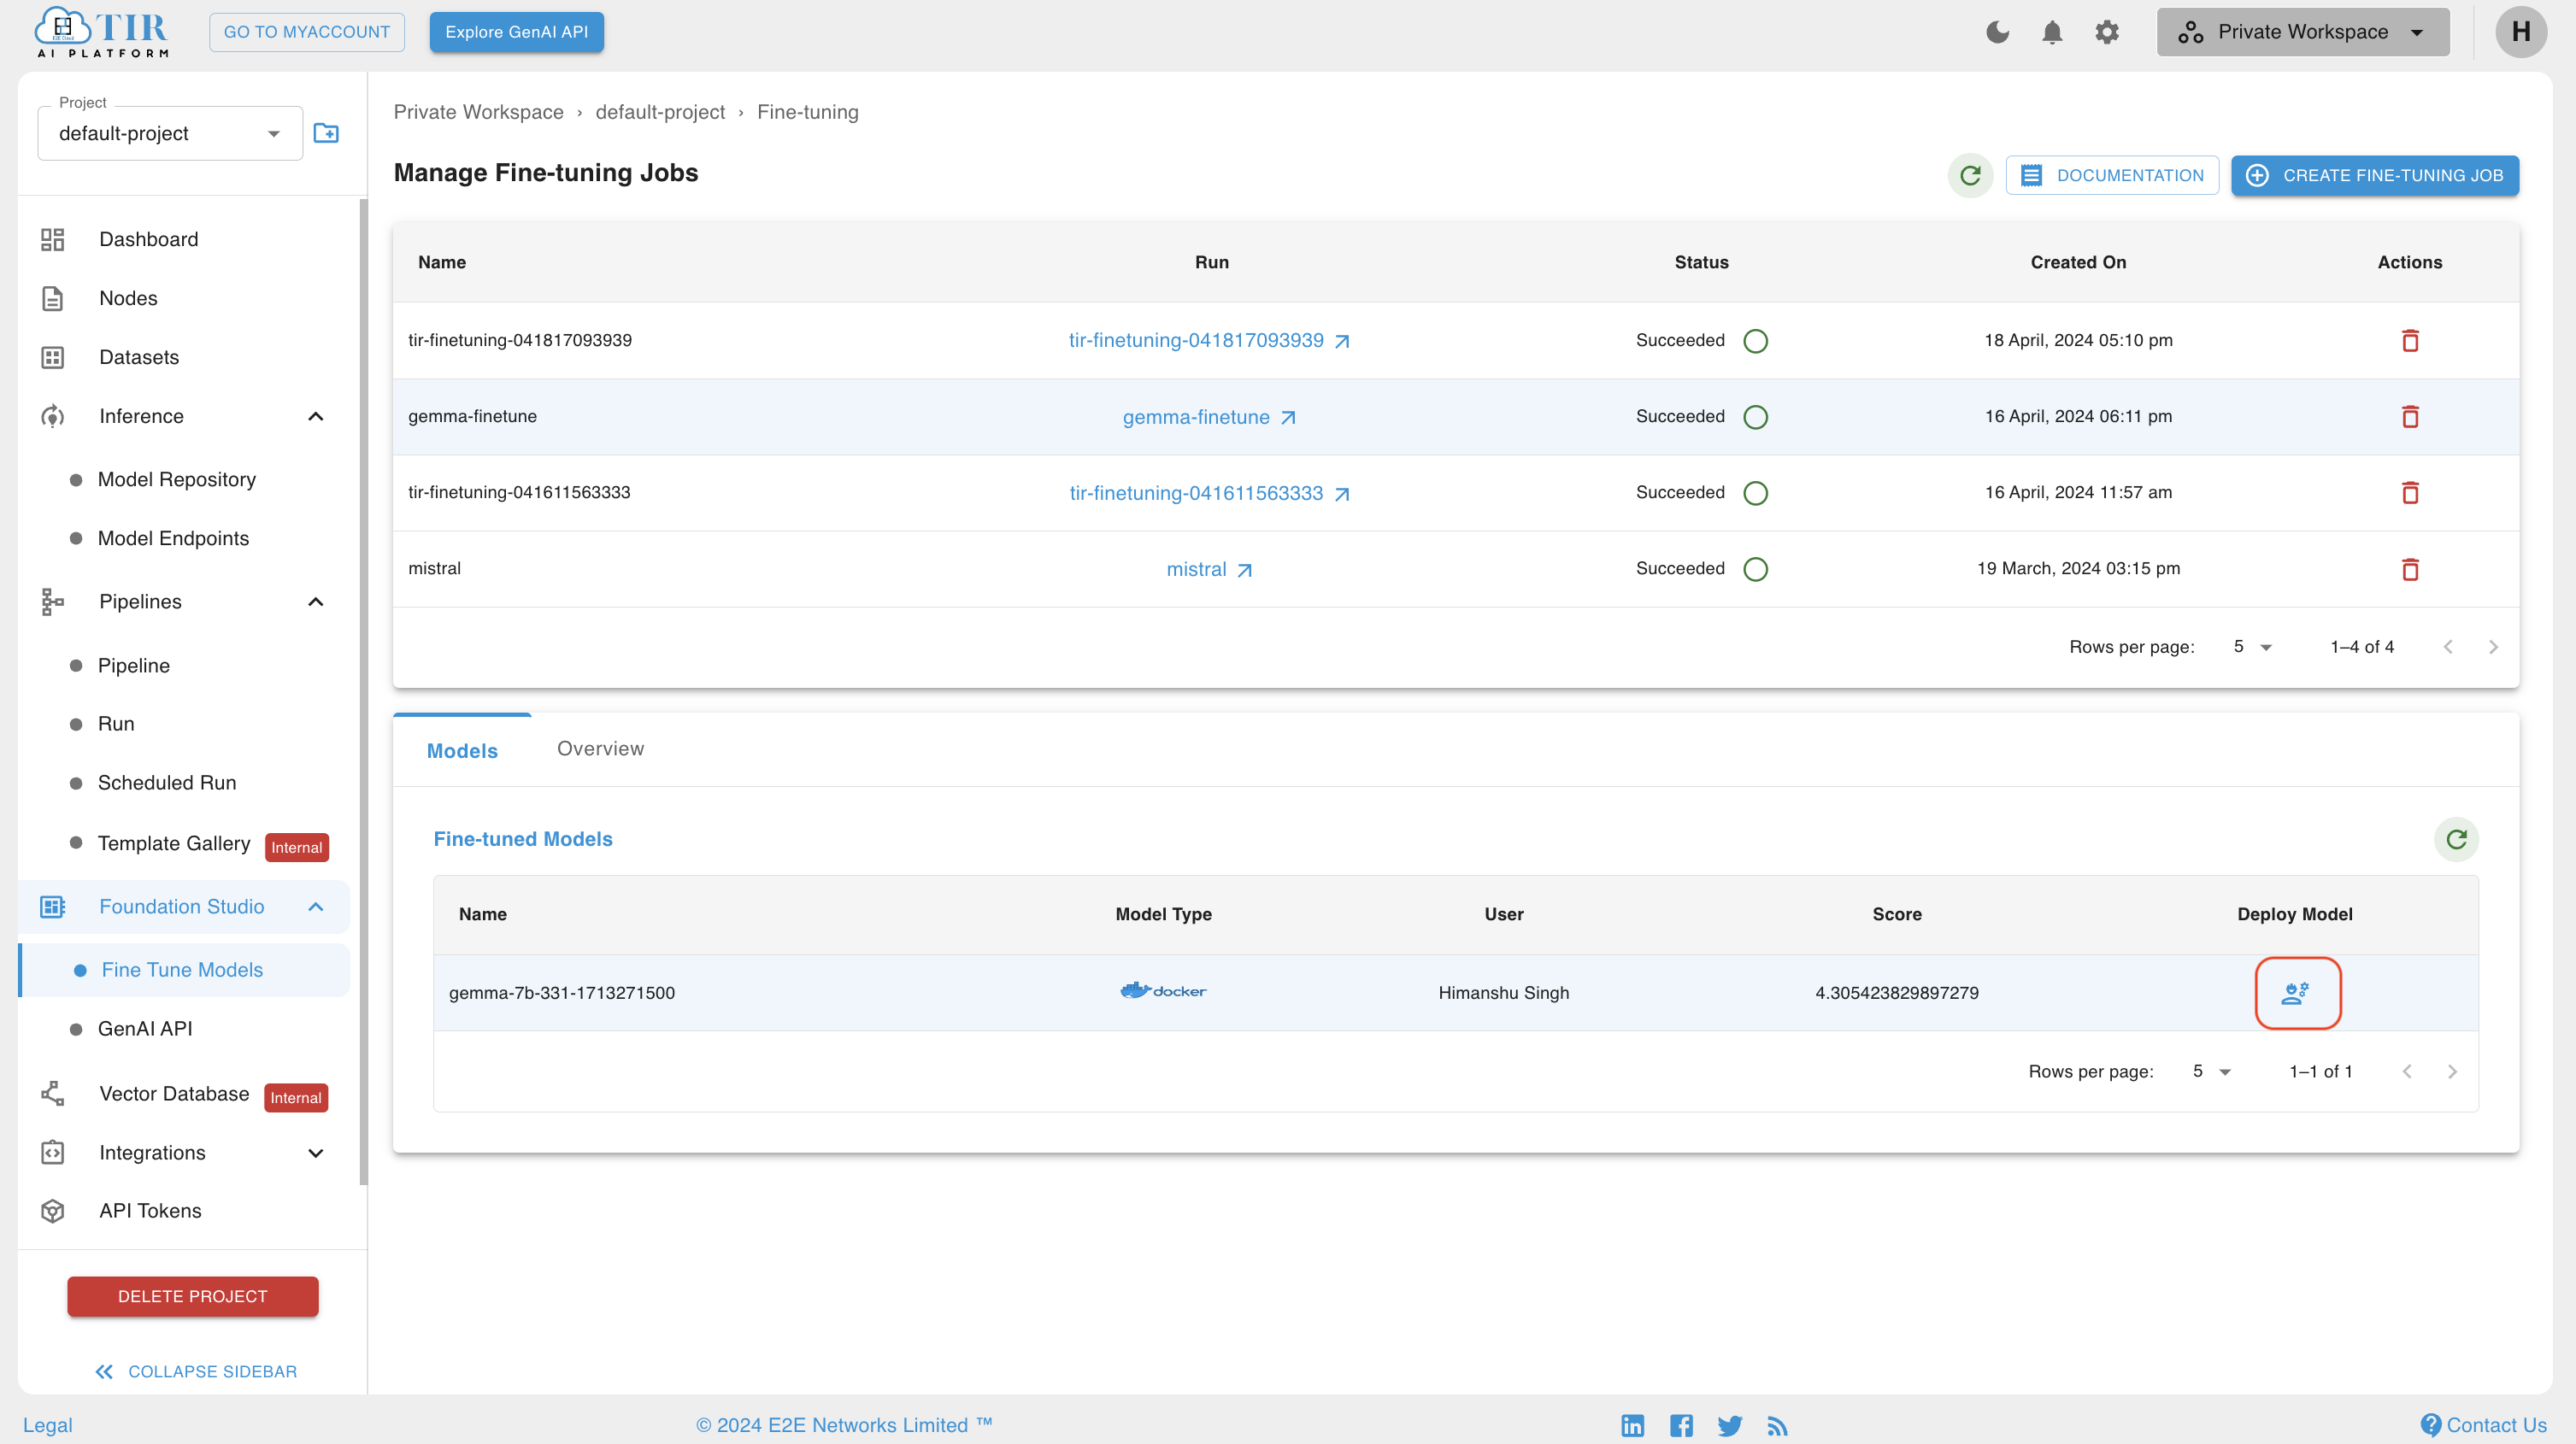This screenshot has height=1444, width=2576.
Task: Open mistral run link
Action: (1210, 569)
